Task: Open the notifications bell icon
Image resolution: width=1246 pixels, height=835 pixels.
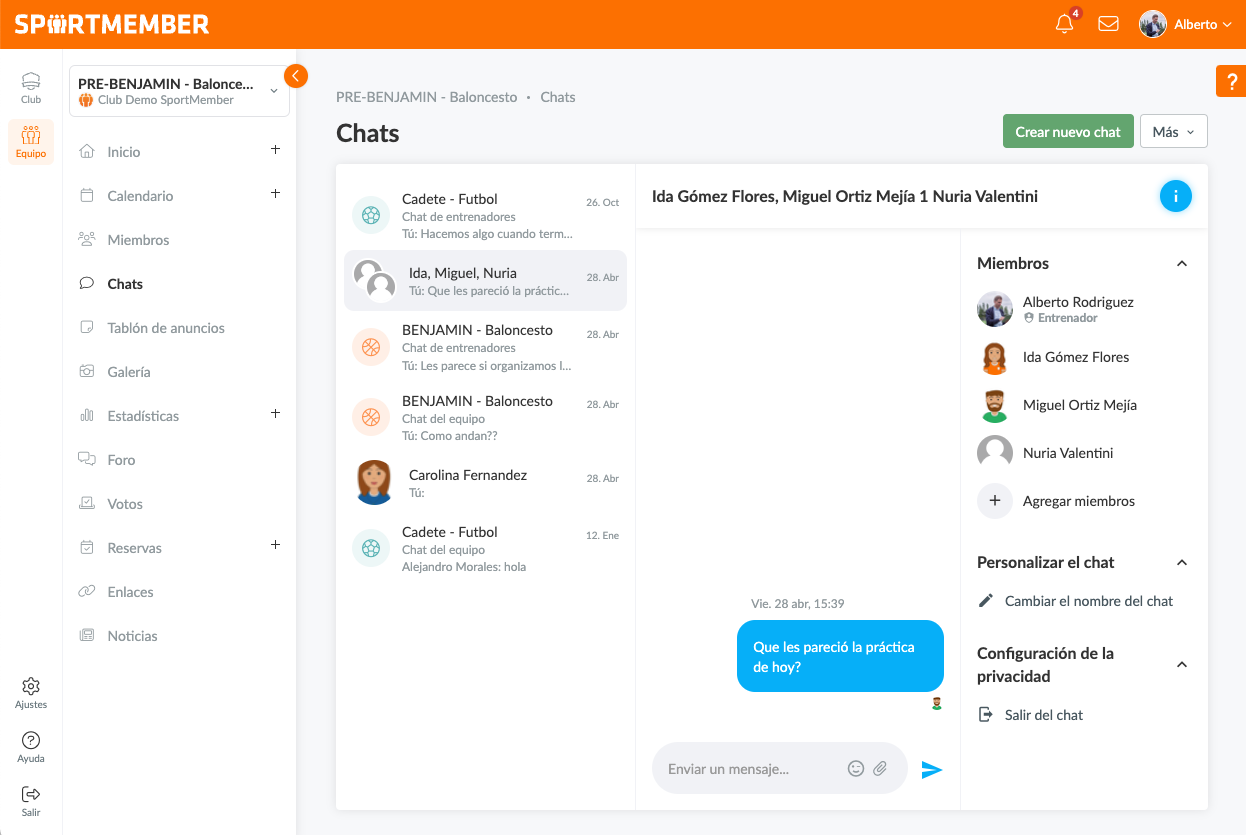Action: (1064, 24)
